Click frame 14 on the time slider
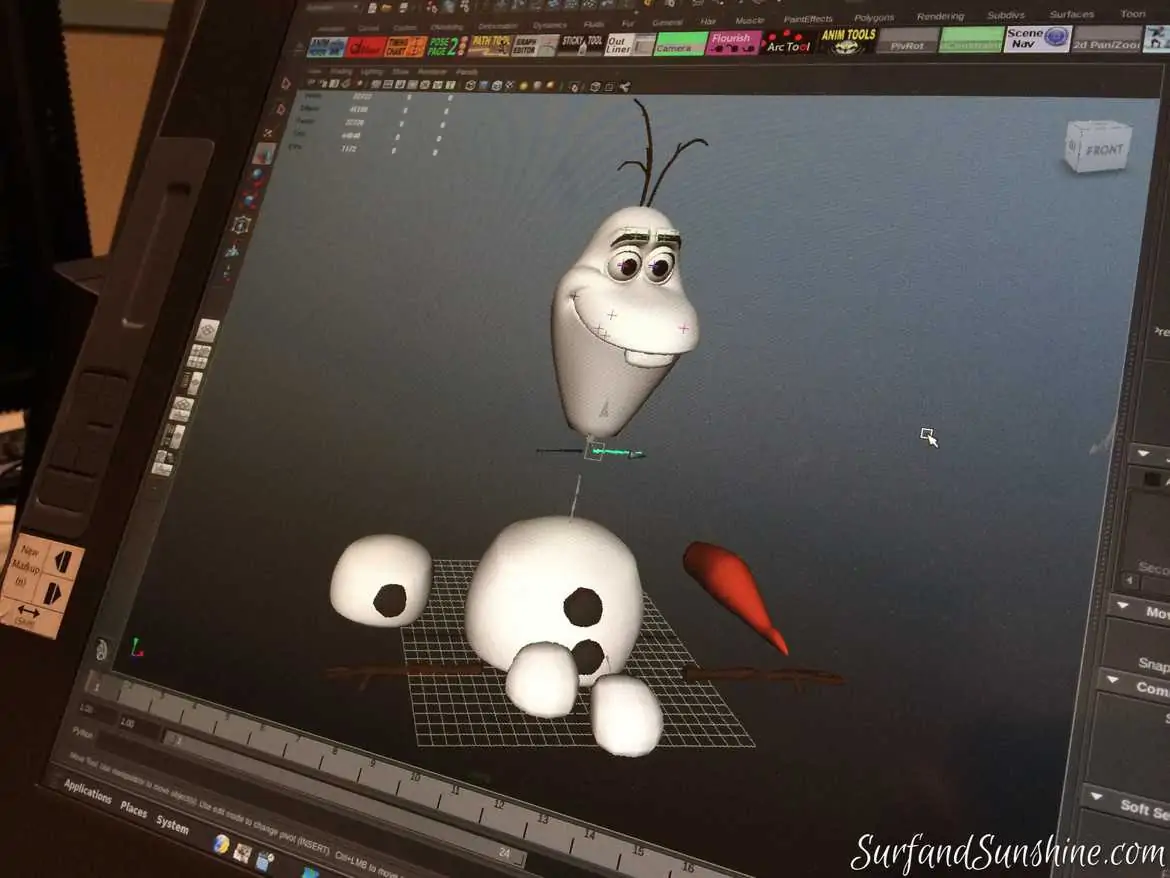Screen dimensions: 1170x878 (589, 834)
